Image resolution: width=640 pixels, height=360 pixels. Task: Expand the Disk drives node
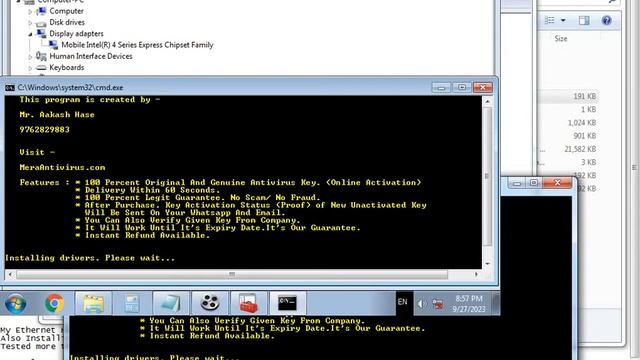30,23
